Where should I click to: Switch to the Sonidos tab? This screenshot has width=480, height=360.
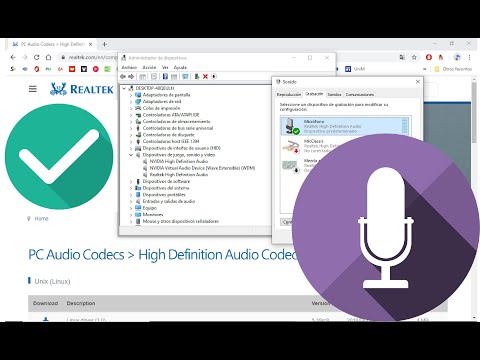334,95
